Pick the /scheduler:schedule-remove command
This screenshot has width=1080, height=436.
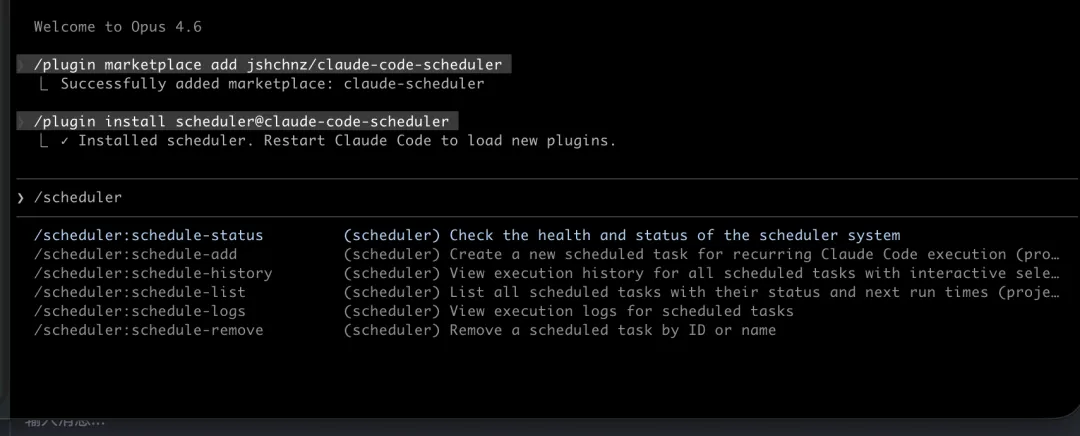pos(149,330)
